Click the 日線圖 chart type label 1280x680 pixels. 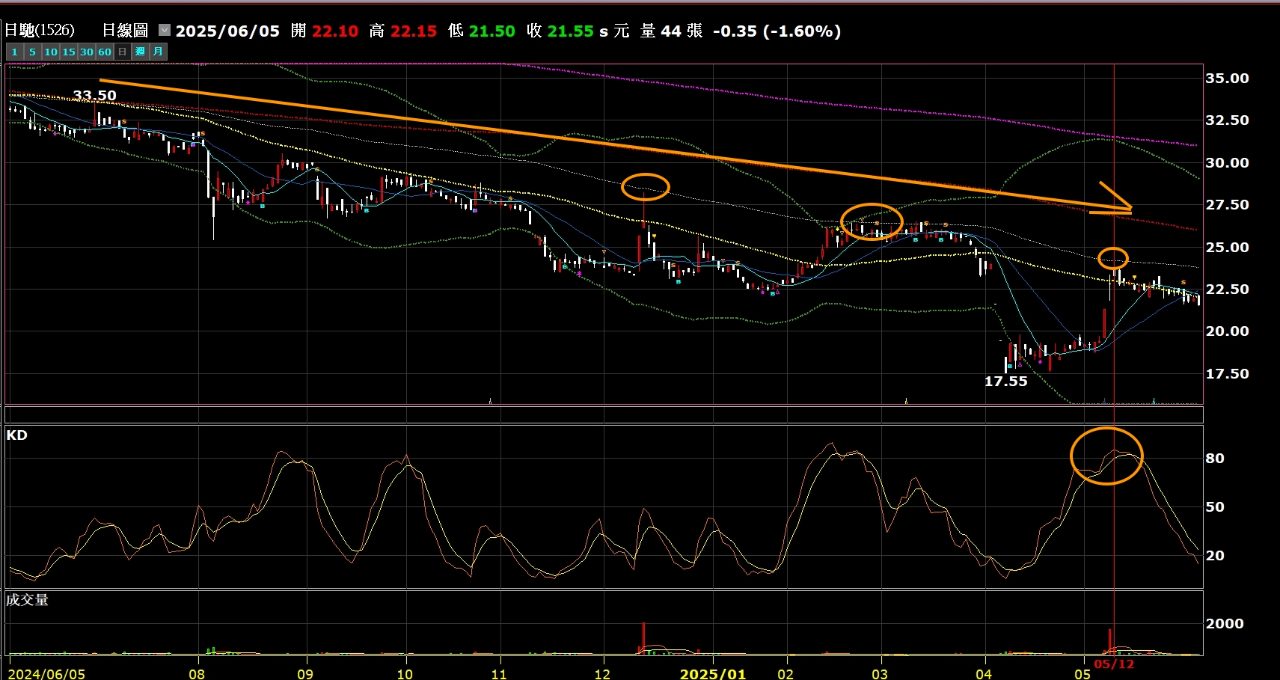(125, 31)
